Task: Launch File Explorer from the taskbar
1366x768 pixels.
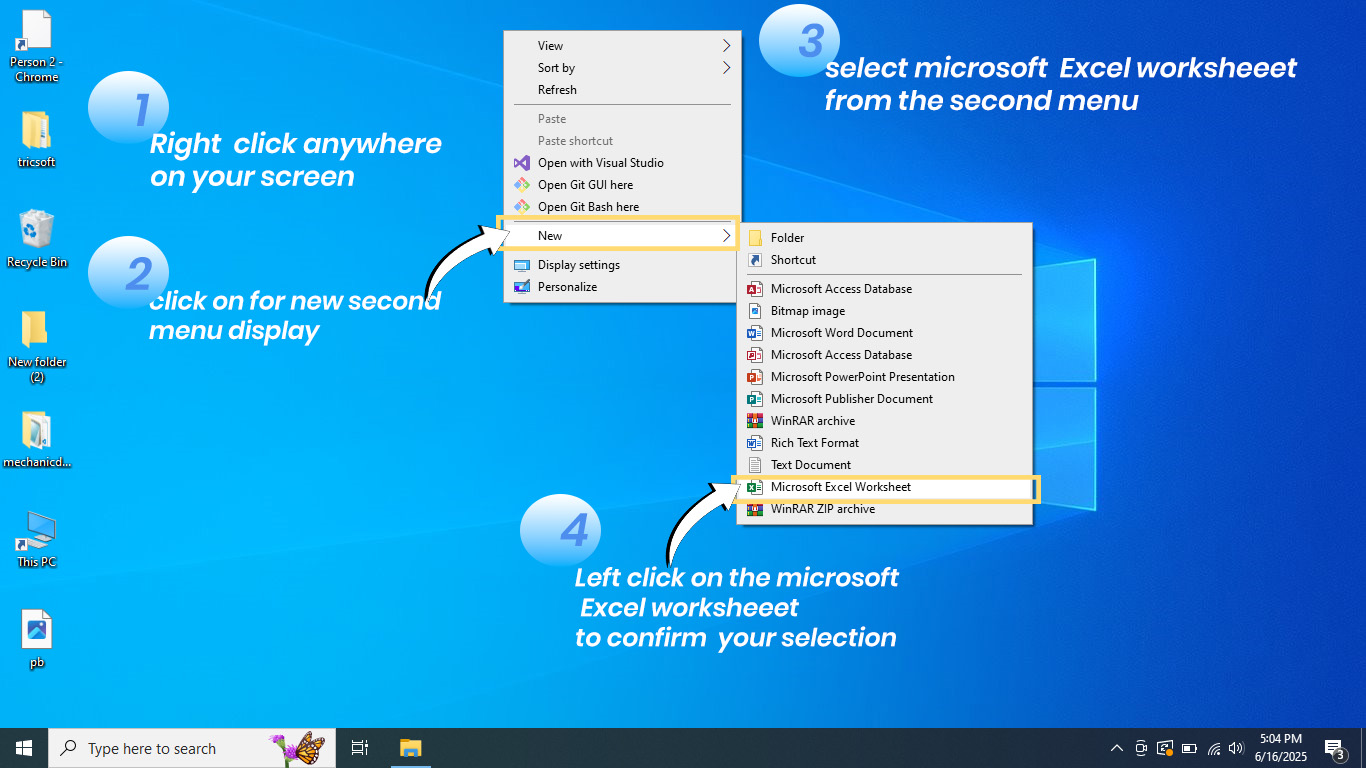Action: coord(410,747)
